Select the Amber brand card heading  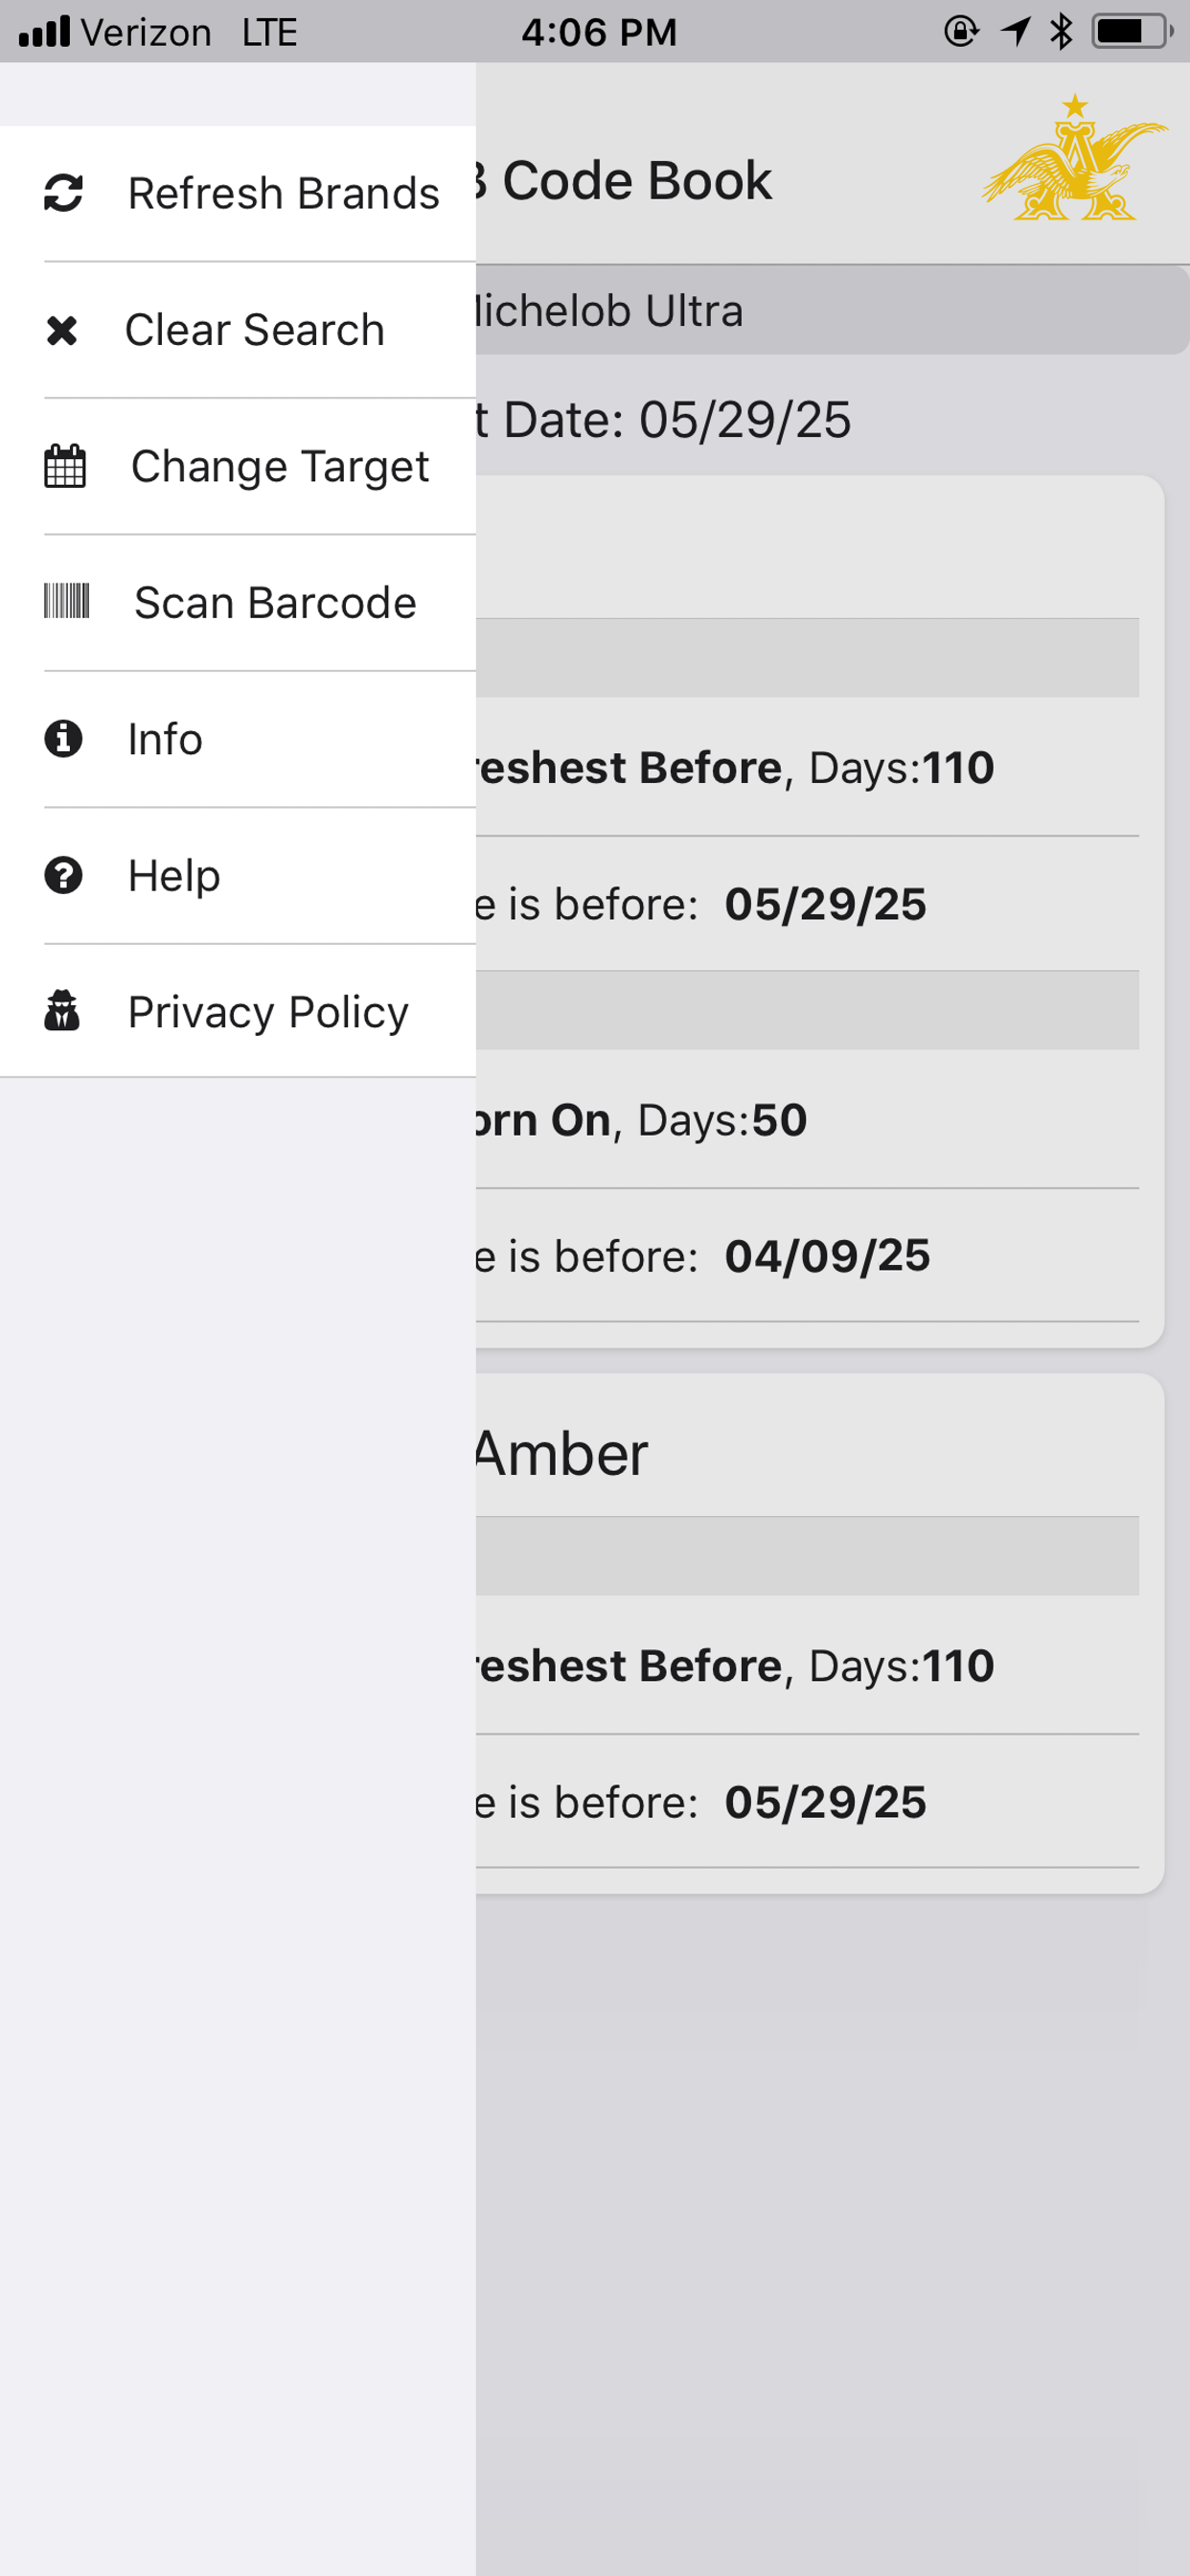[x=562, y=1453]
